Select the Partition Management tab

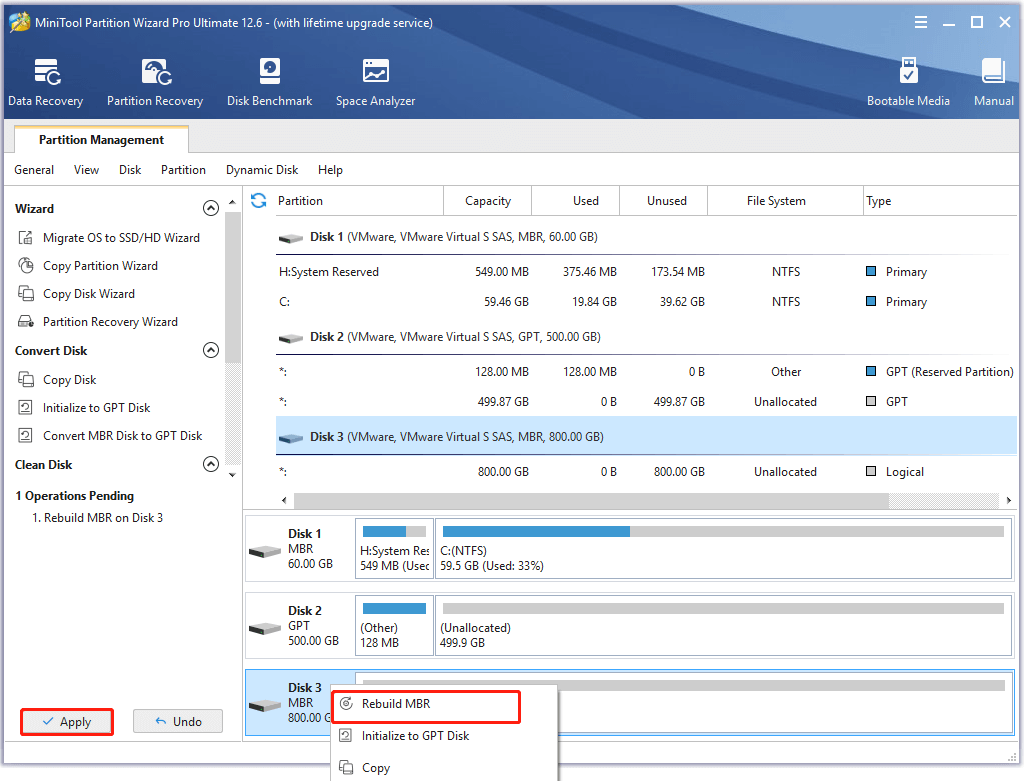tap(101, 139)
